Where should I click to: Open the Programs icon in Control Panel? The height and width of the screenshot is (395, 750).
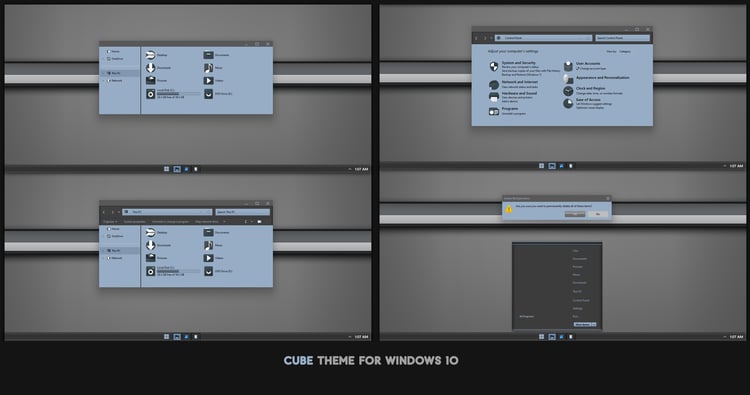[x=494, y=111]
